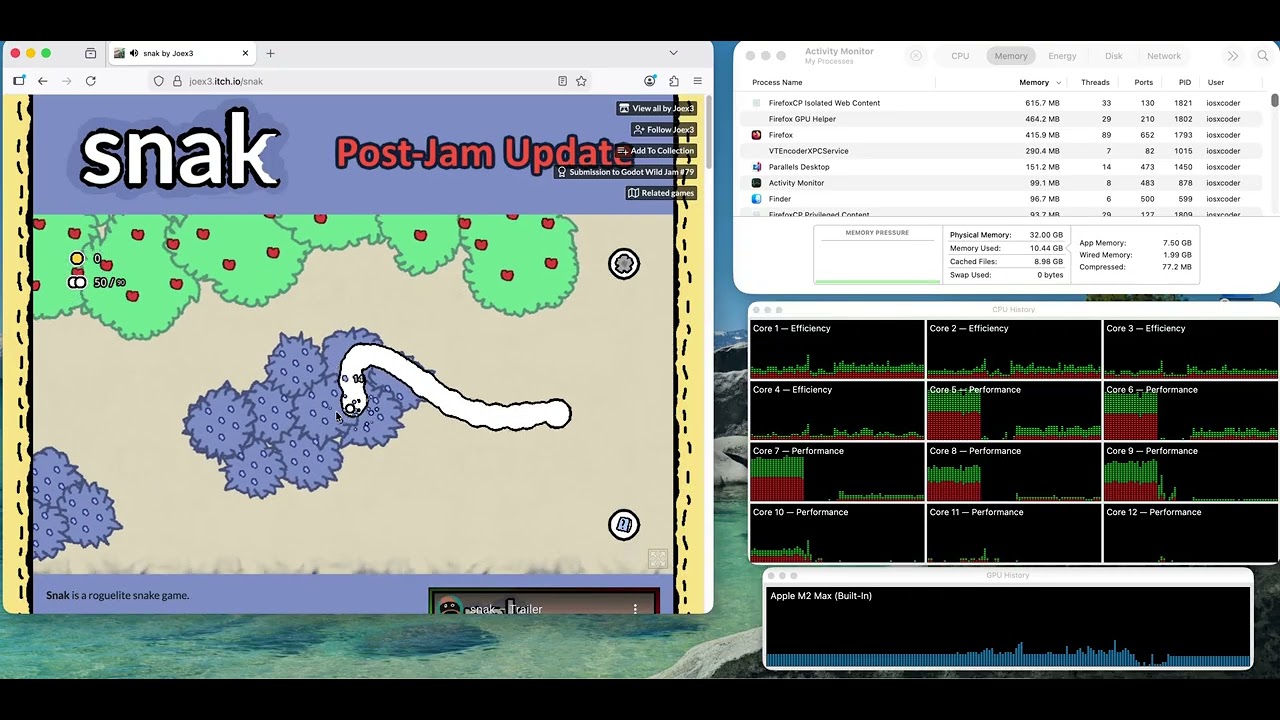Click Follow Joex3 button
1280x720 pixels.
(x=663, y=129)
